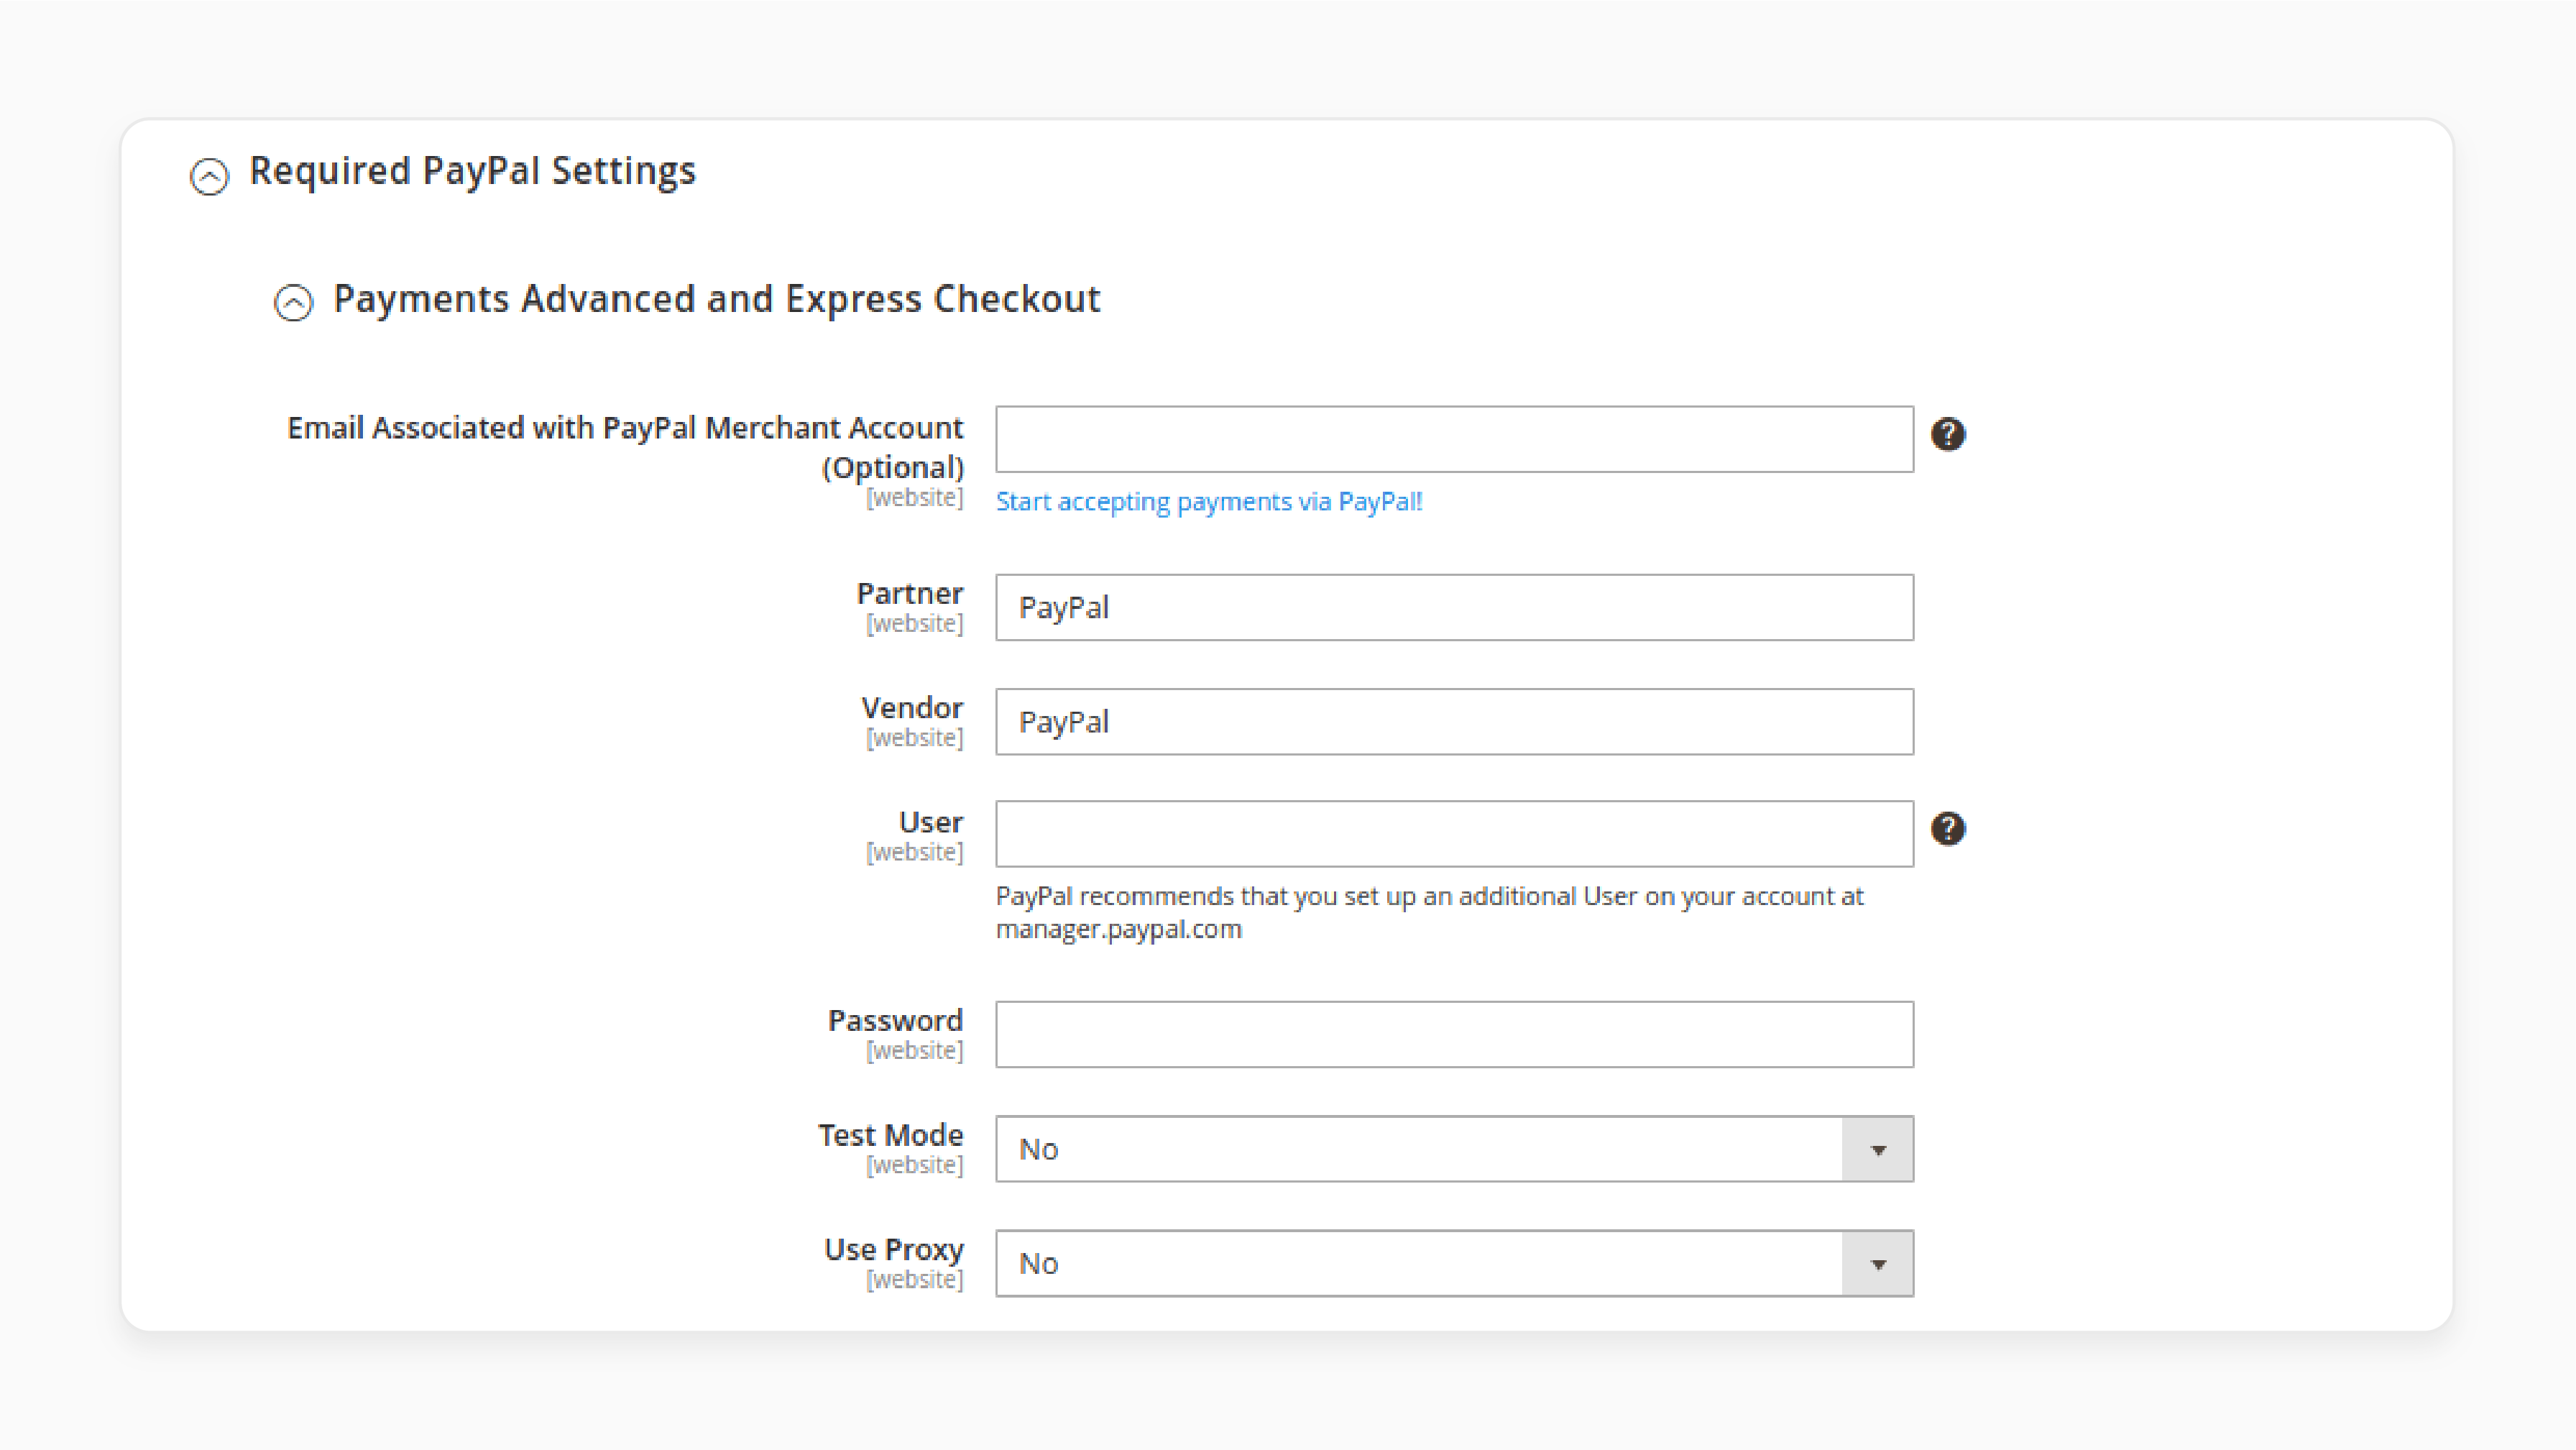
Task: Click the manager.paypal.com recommendation note
Action: tap(1429, 912)
